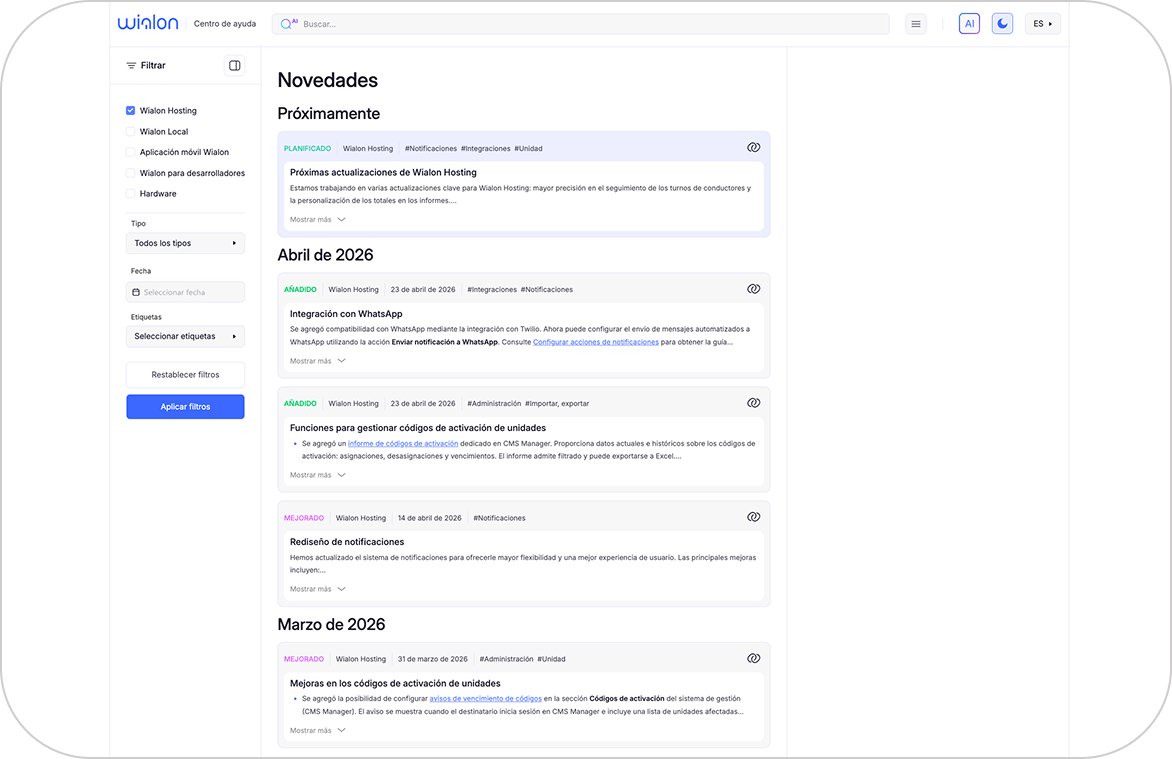This screenshot has width=1172, height=759.
Task: Click title Mejoras en los códigos de activación
Action: tap(395, 683)
